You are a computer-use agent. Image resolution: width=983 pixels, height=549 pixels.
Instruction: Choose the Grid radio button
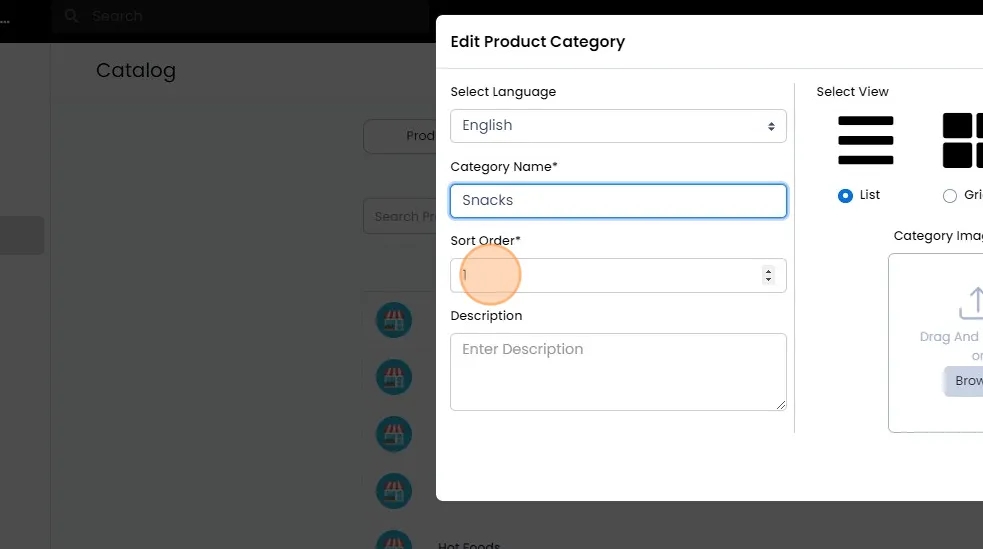click(950, 196)
